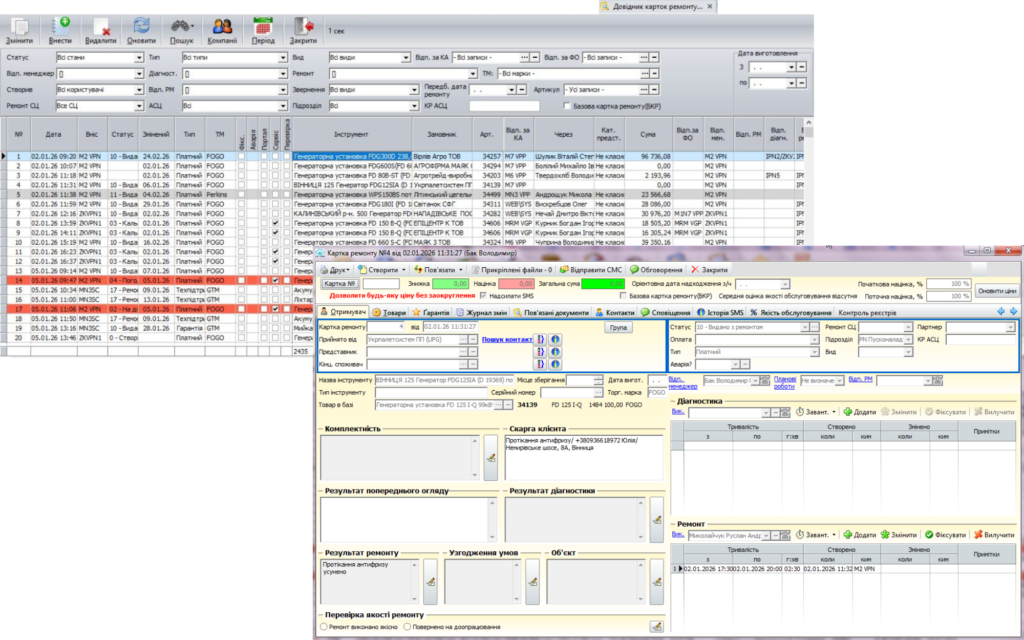The image size is (1024, 640).
Task: Click the Видалити delete toolbar icon
Action: pyautogui.click(x=101, y=31)
